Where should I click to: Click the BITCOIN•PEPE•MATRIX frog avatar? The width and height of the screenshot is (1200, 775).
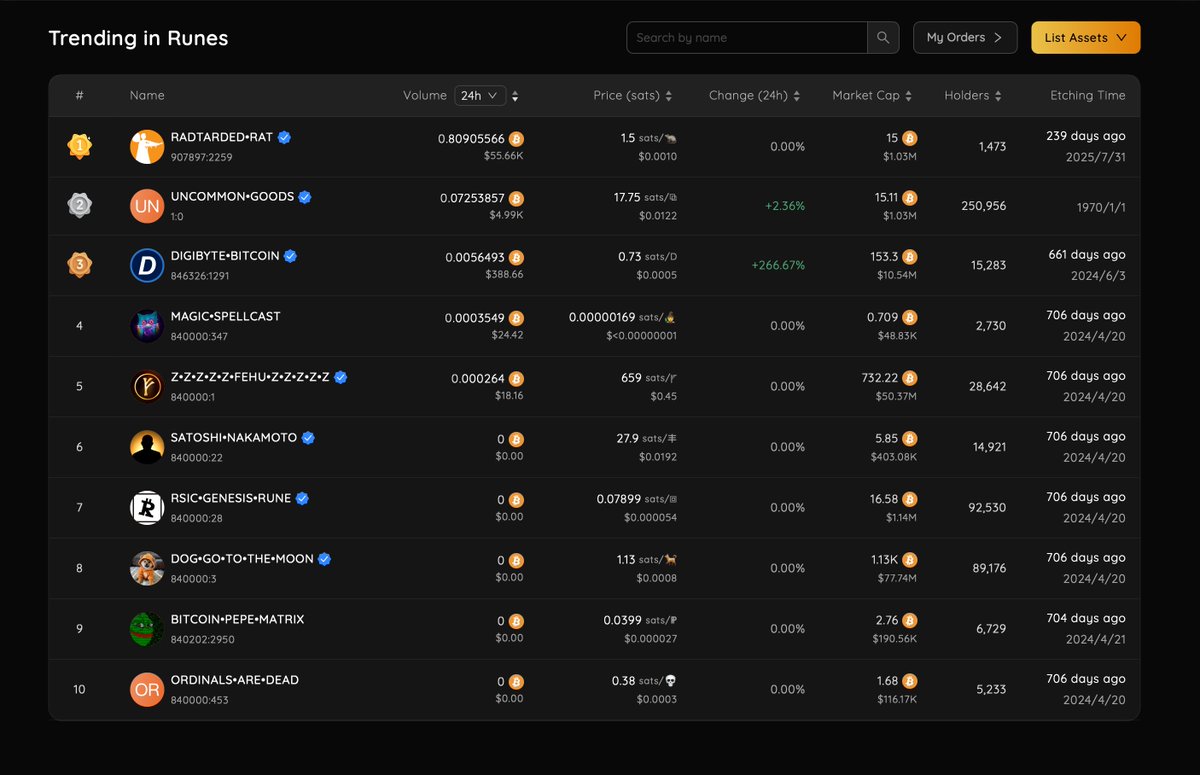tap(147, 629)
